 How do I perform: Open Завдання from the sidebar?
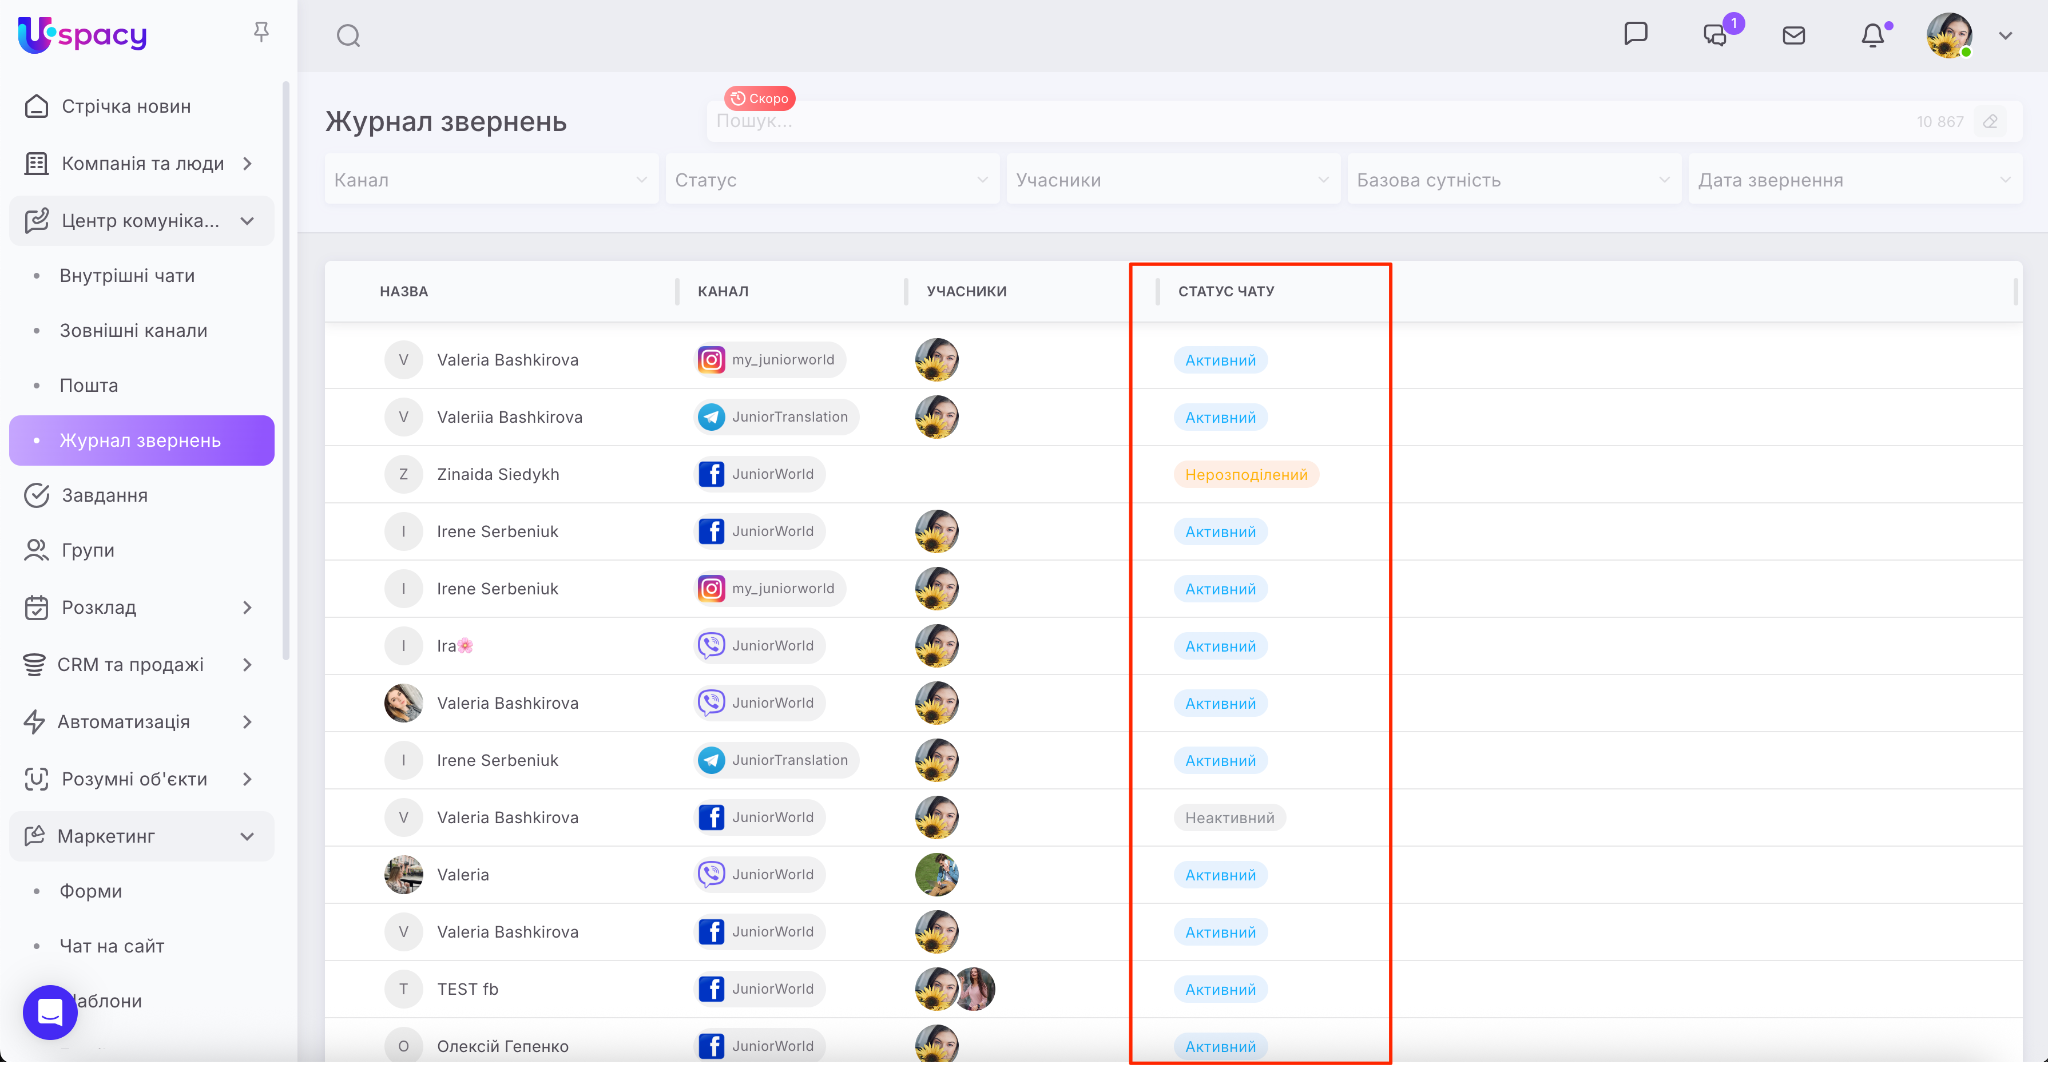coord(104,496)
